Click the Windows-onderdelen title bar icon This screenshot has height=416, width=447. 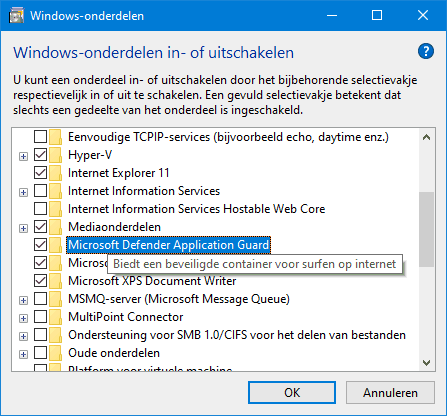coord(16,16)
